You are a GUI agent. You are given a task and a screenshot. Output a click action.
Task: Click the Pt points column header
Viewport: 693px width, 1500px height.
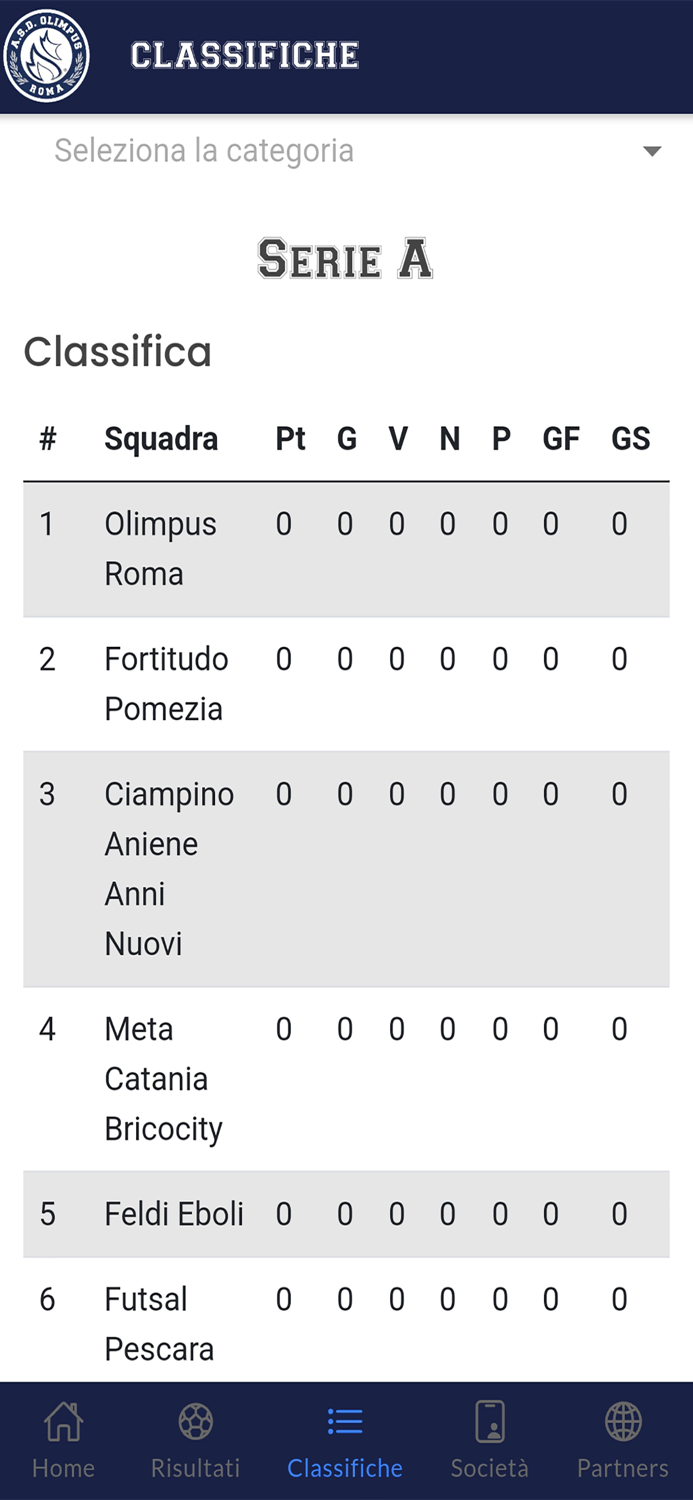click(290, 439)
